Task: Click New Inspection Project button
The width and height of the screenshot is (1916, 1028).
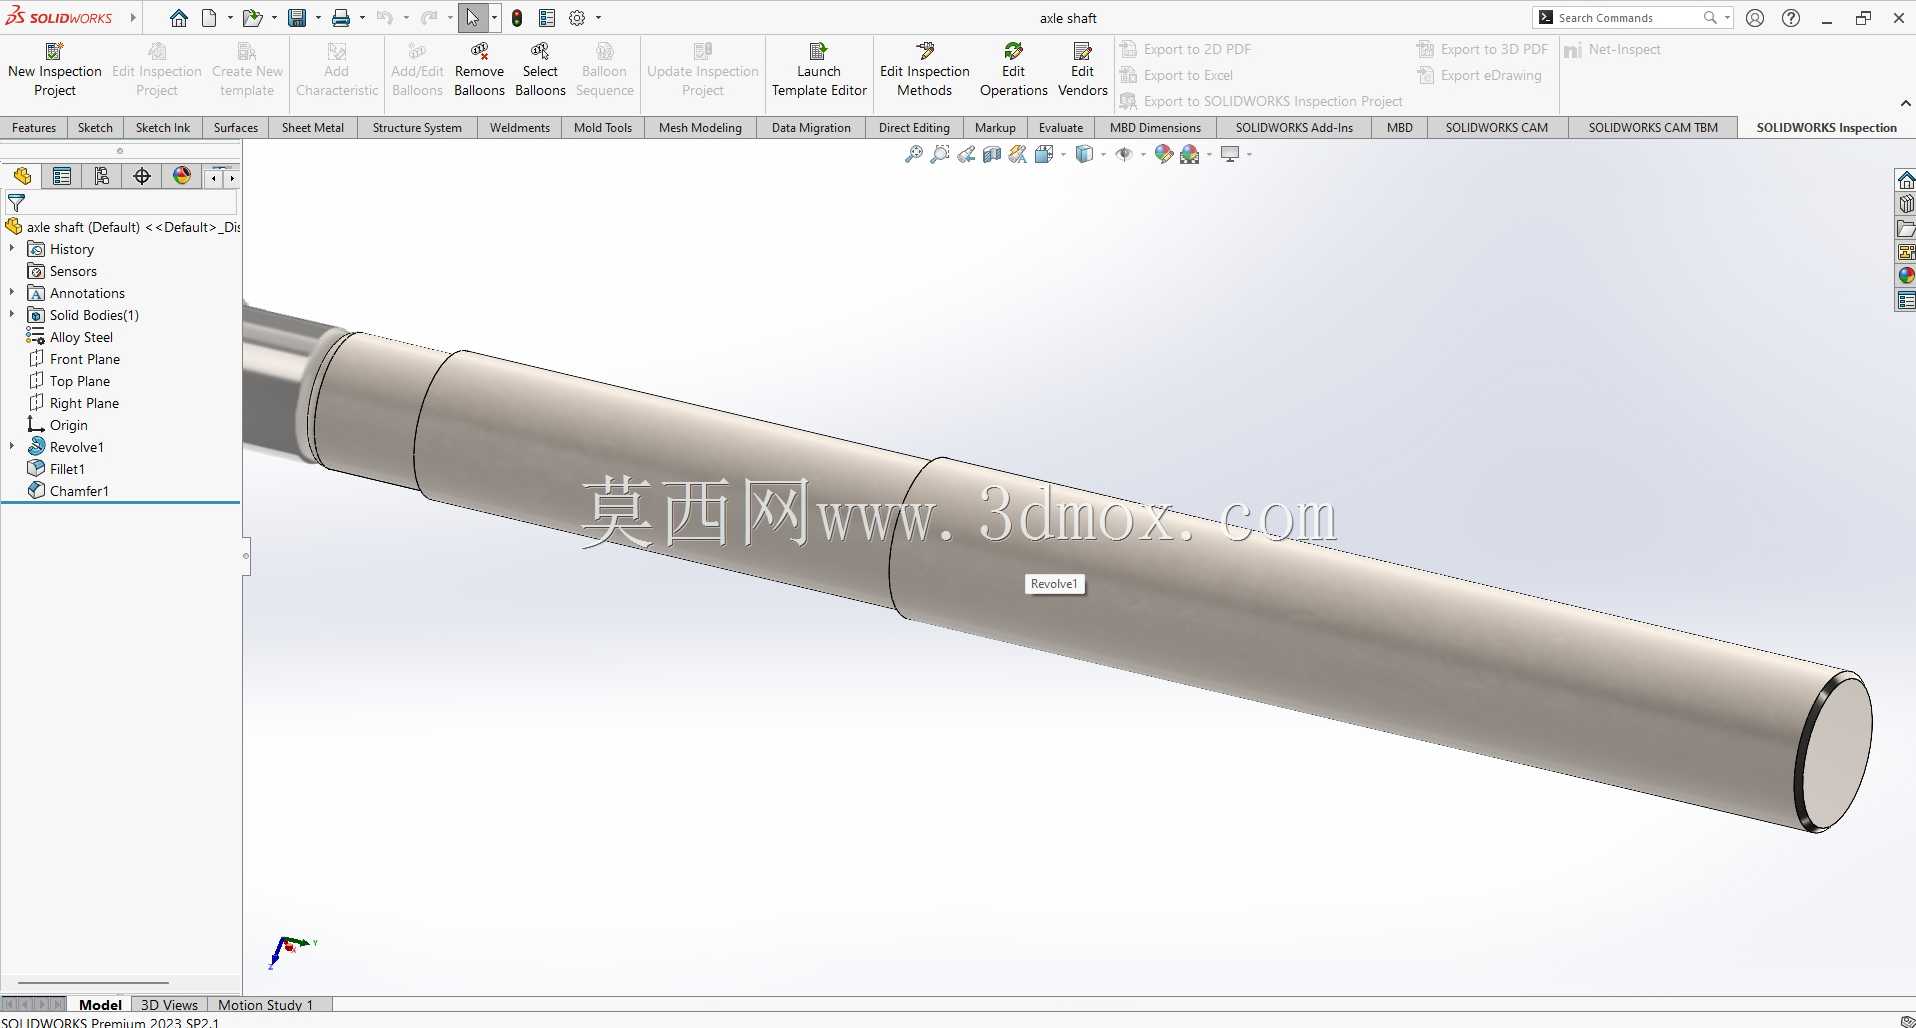Action: (55, 70)
